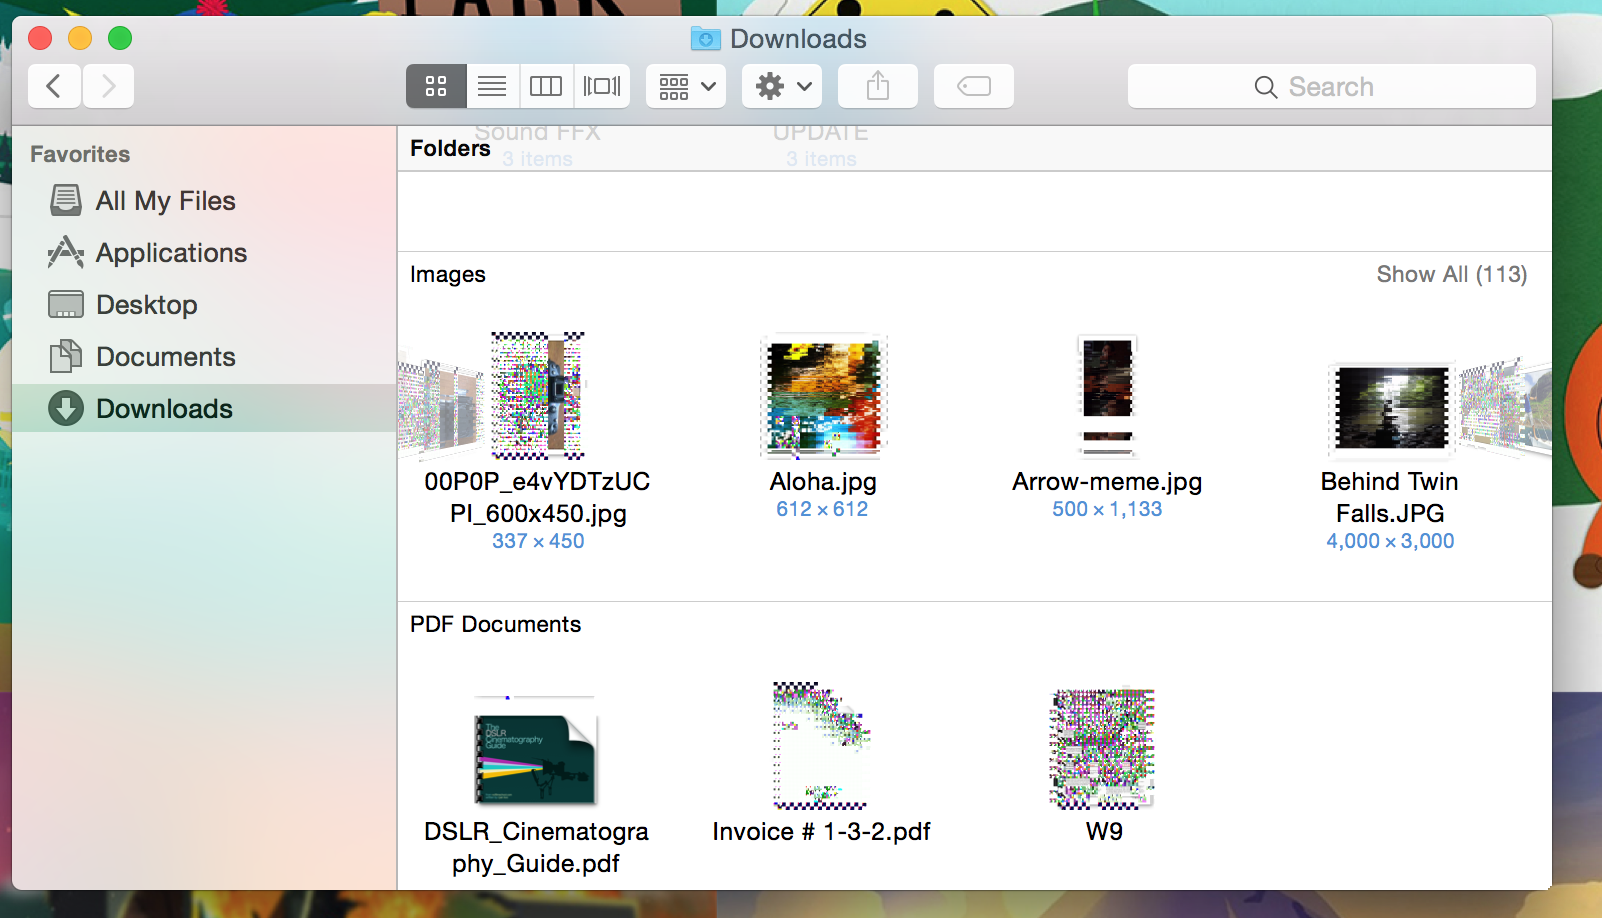The width and height of the screenshot is (1602, 918).
Task: Click the magnifier icon in Search
Action: tap(1266, 87)
